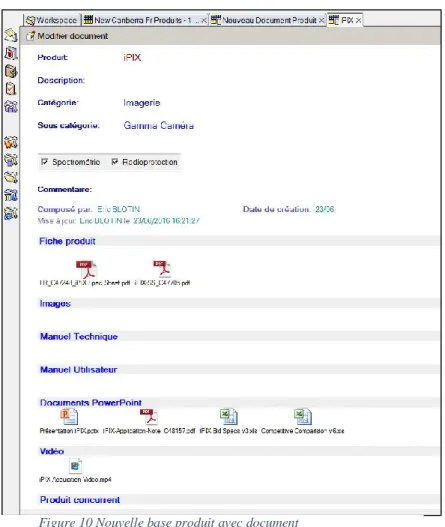Open Présentation iPIX.pptx PowerPoint file icon
The width and height of the screenshot is (445, 527).
[x=69, y=417]
